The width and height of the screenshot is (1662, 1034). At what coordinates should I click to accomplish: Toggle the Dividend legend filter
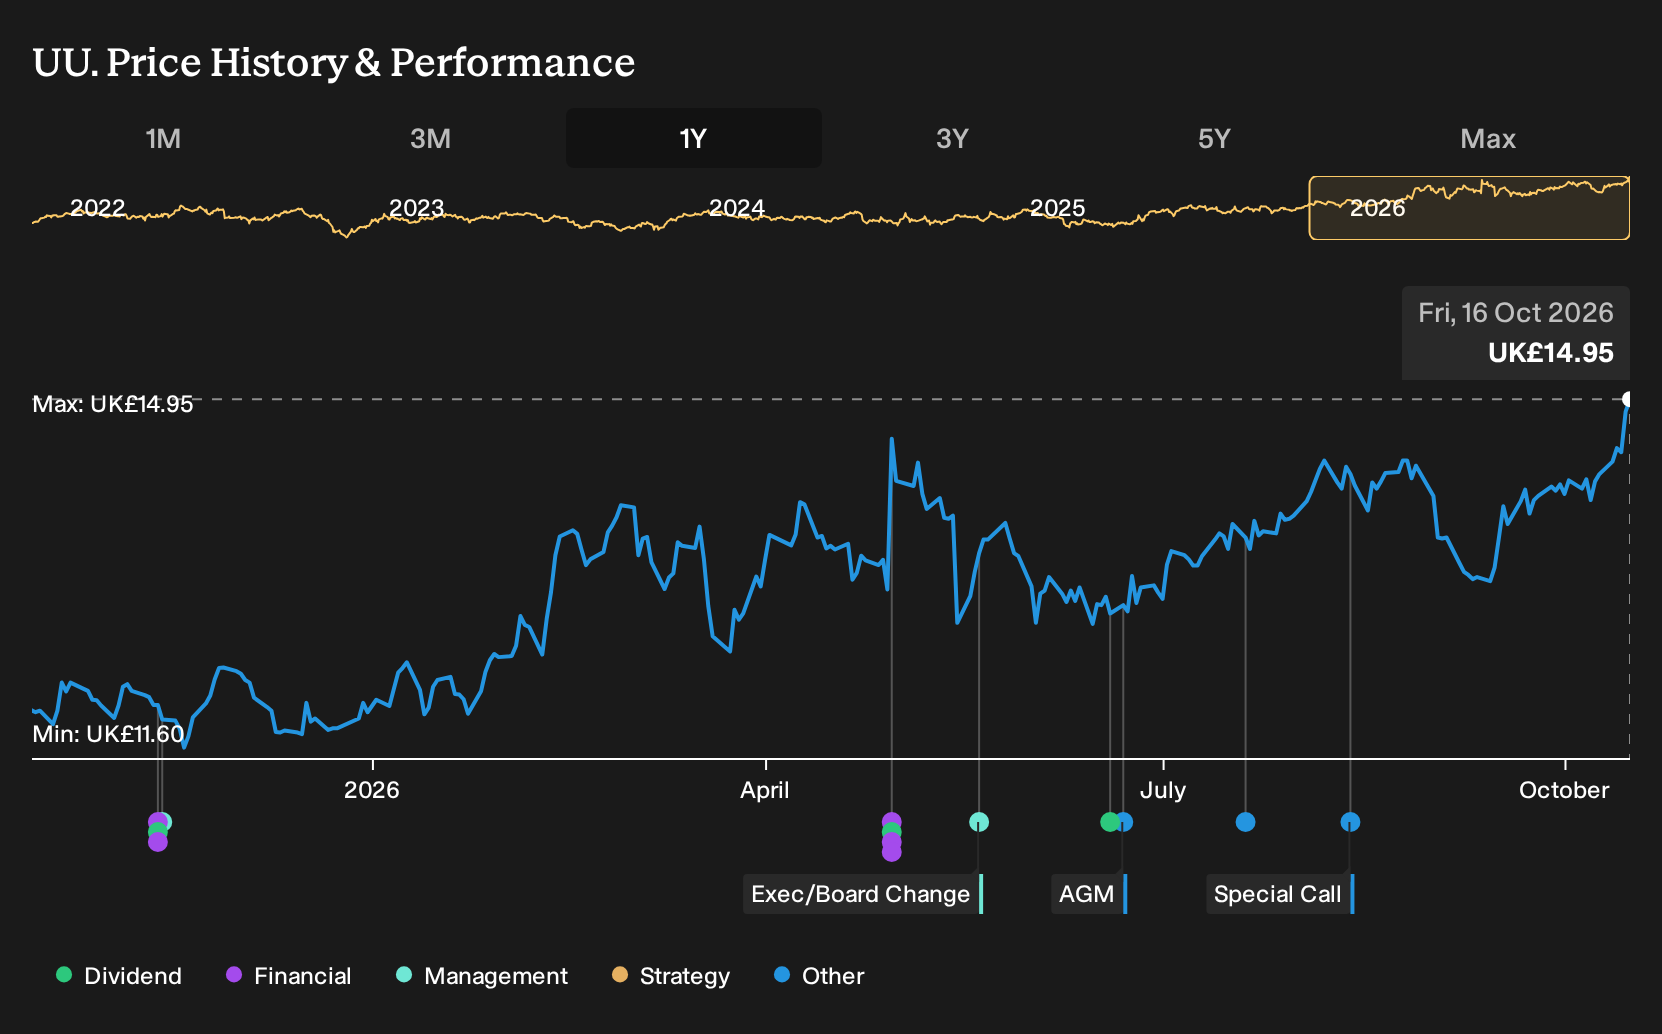point(119,976)
